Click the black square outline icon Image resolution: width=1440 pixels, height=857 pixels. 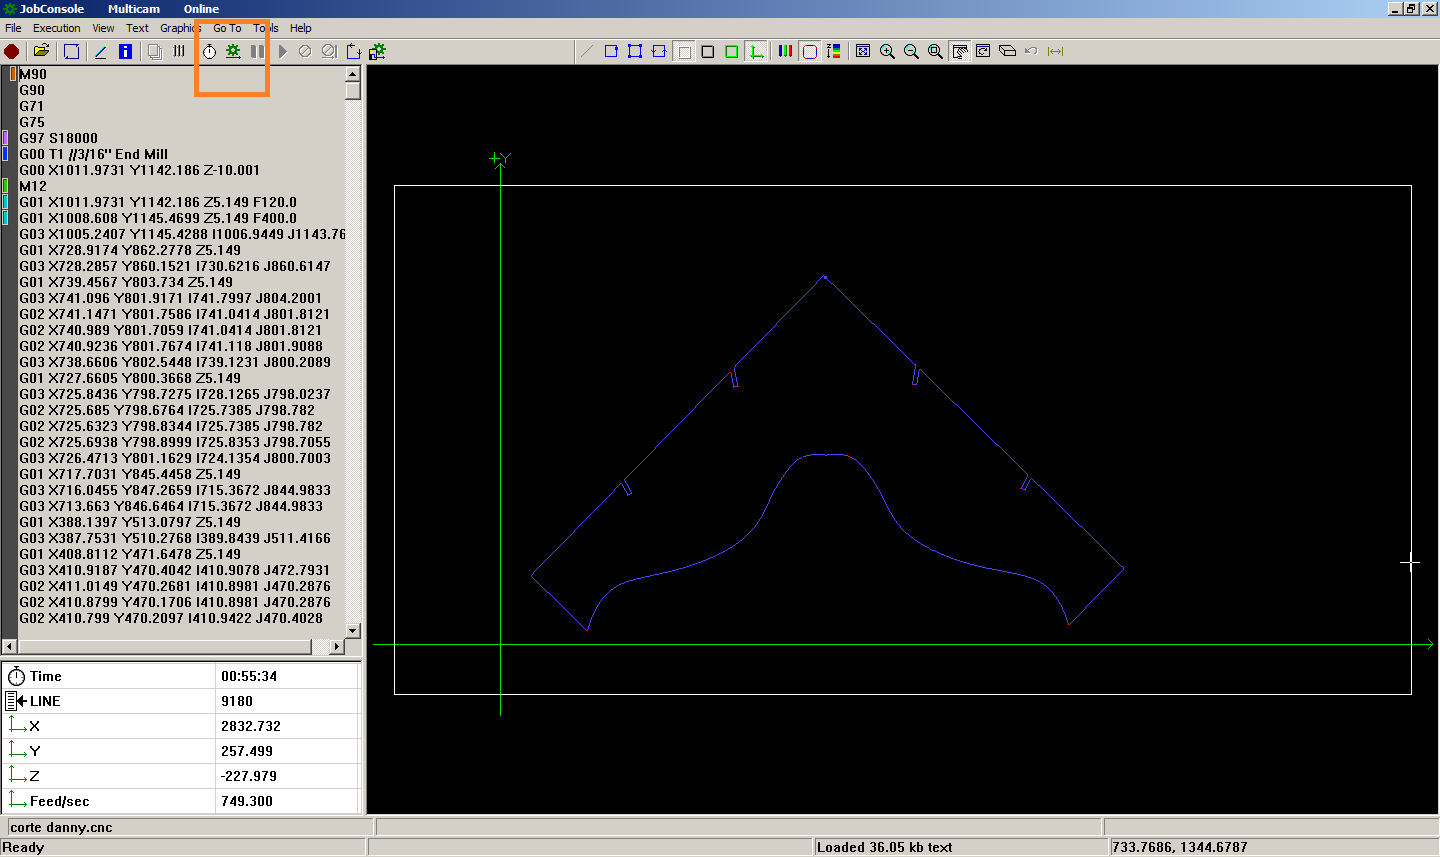[x=708, y=51]
